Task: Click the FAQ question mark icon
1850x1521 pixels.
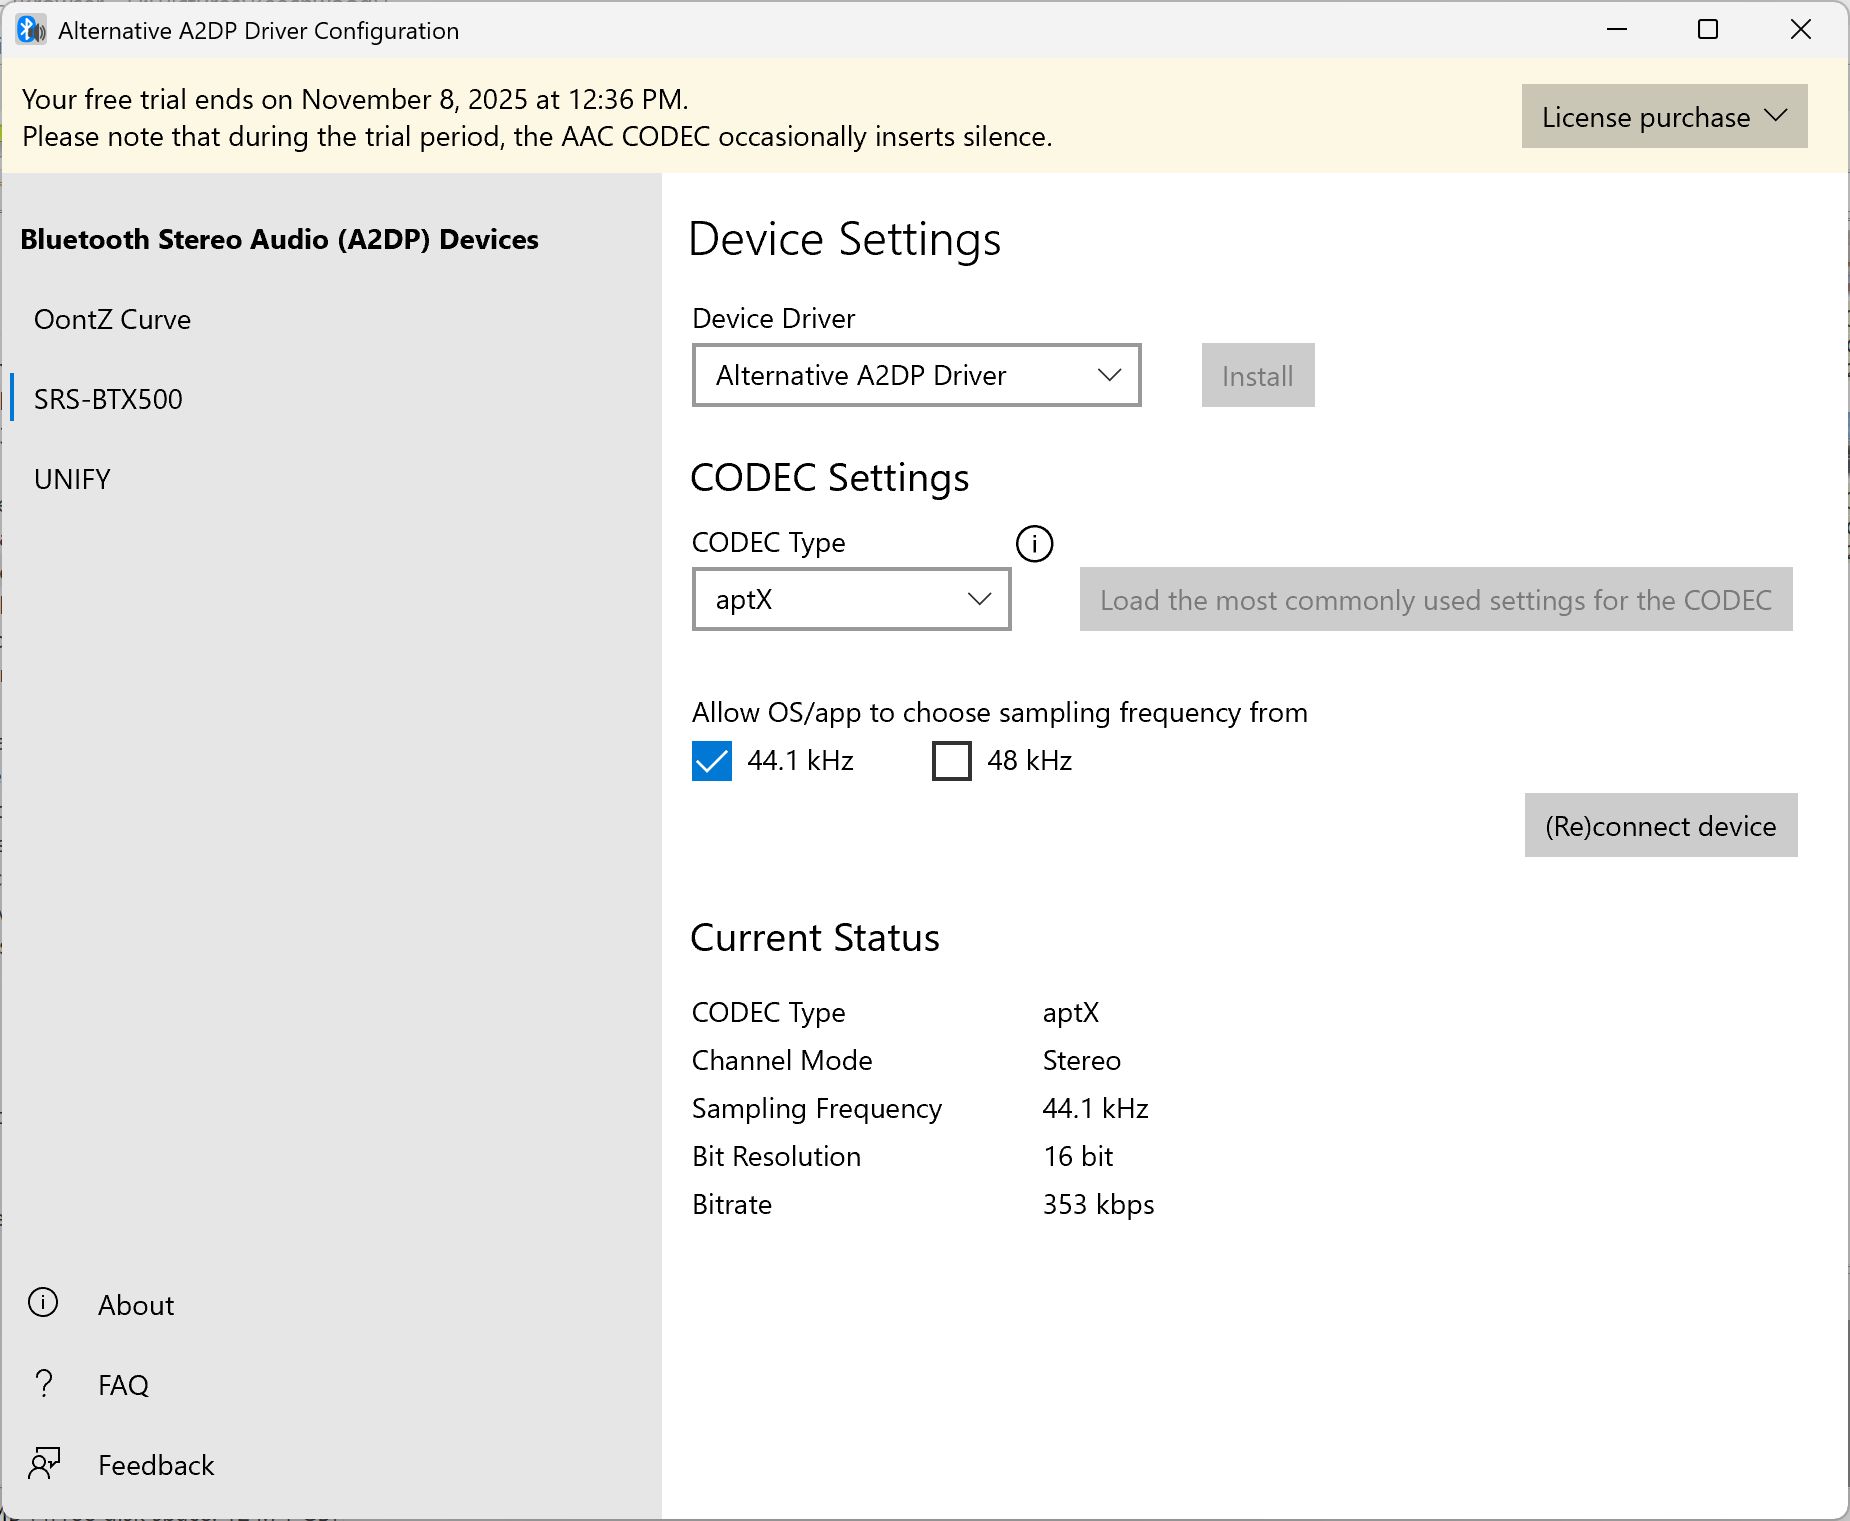Action: pyautogui.click(x=43, y=1384)
